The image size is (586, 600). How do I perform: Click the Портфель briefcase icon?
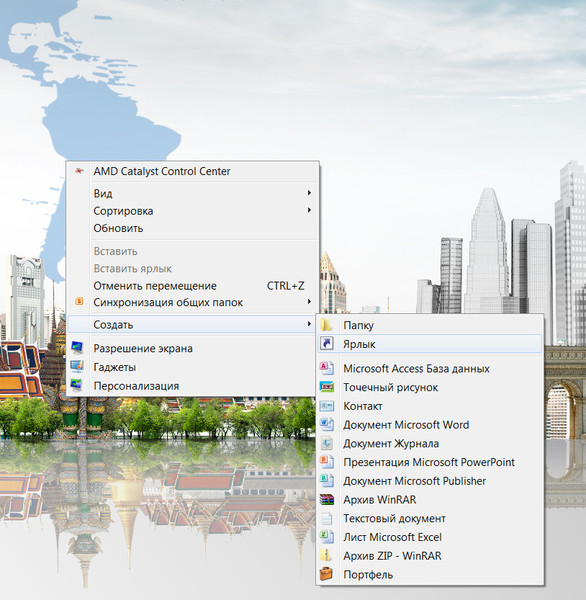click(x=326, y=574)
